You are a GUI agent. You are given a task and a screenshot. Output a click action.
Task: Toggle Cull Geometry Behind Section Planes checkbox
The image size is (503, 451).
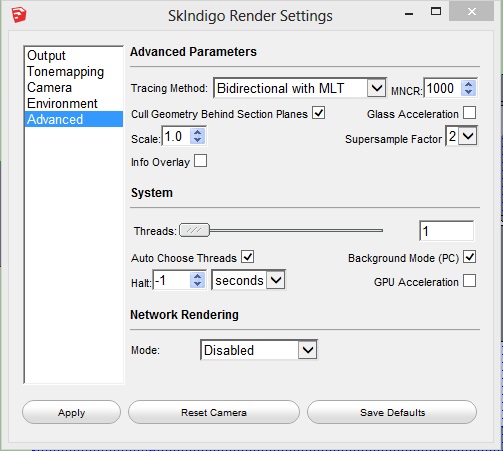(x=319, y=113)
